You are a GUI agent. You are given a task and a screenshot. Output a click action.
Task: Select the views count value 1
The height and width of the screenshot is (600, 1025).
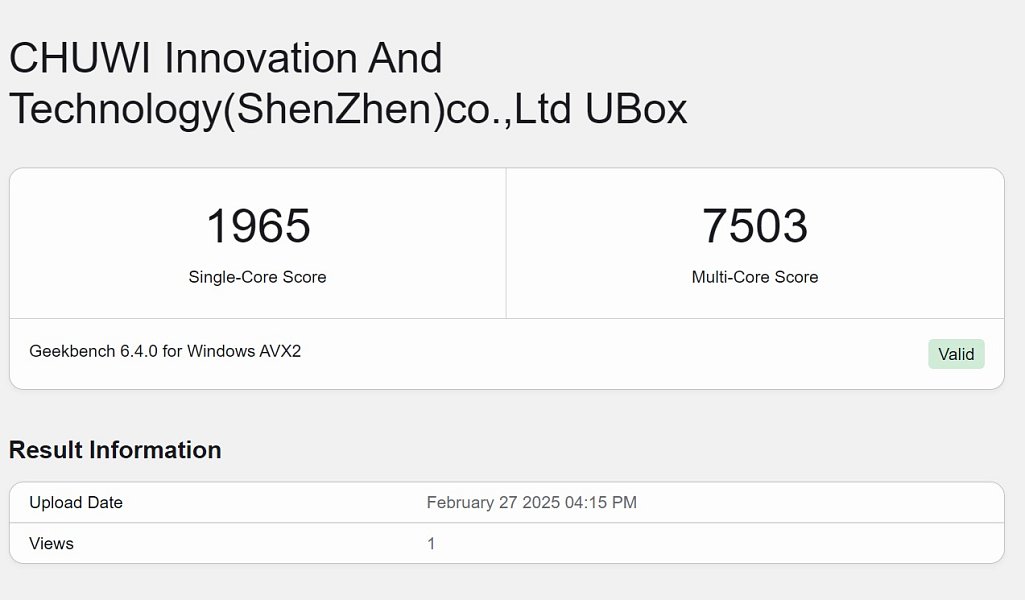431,544
